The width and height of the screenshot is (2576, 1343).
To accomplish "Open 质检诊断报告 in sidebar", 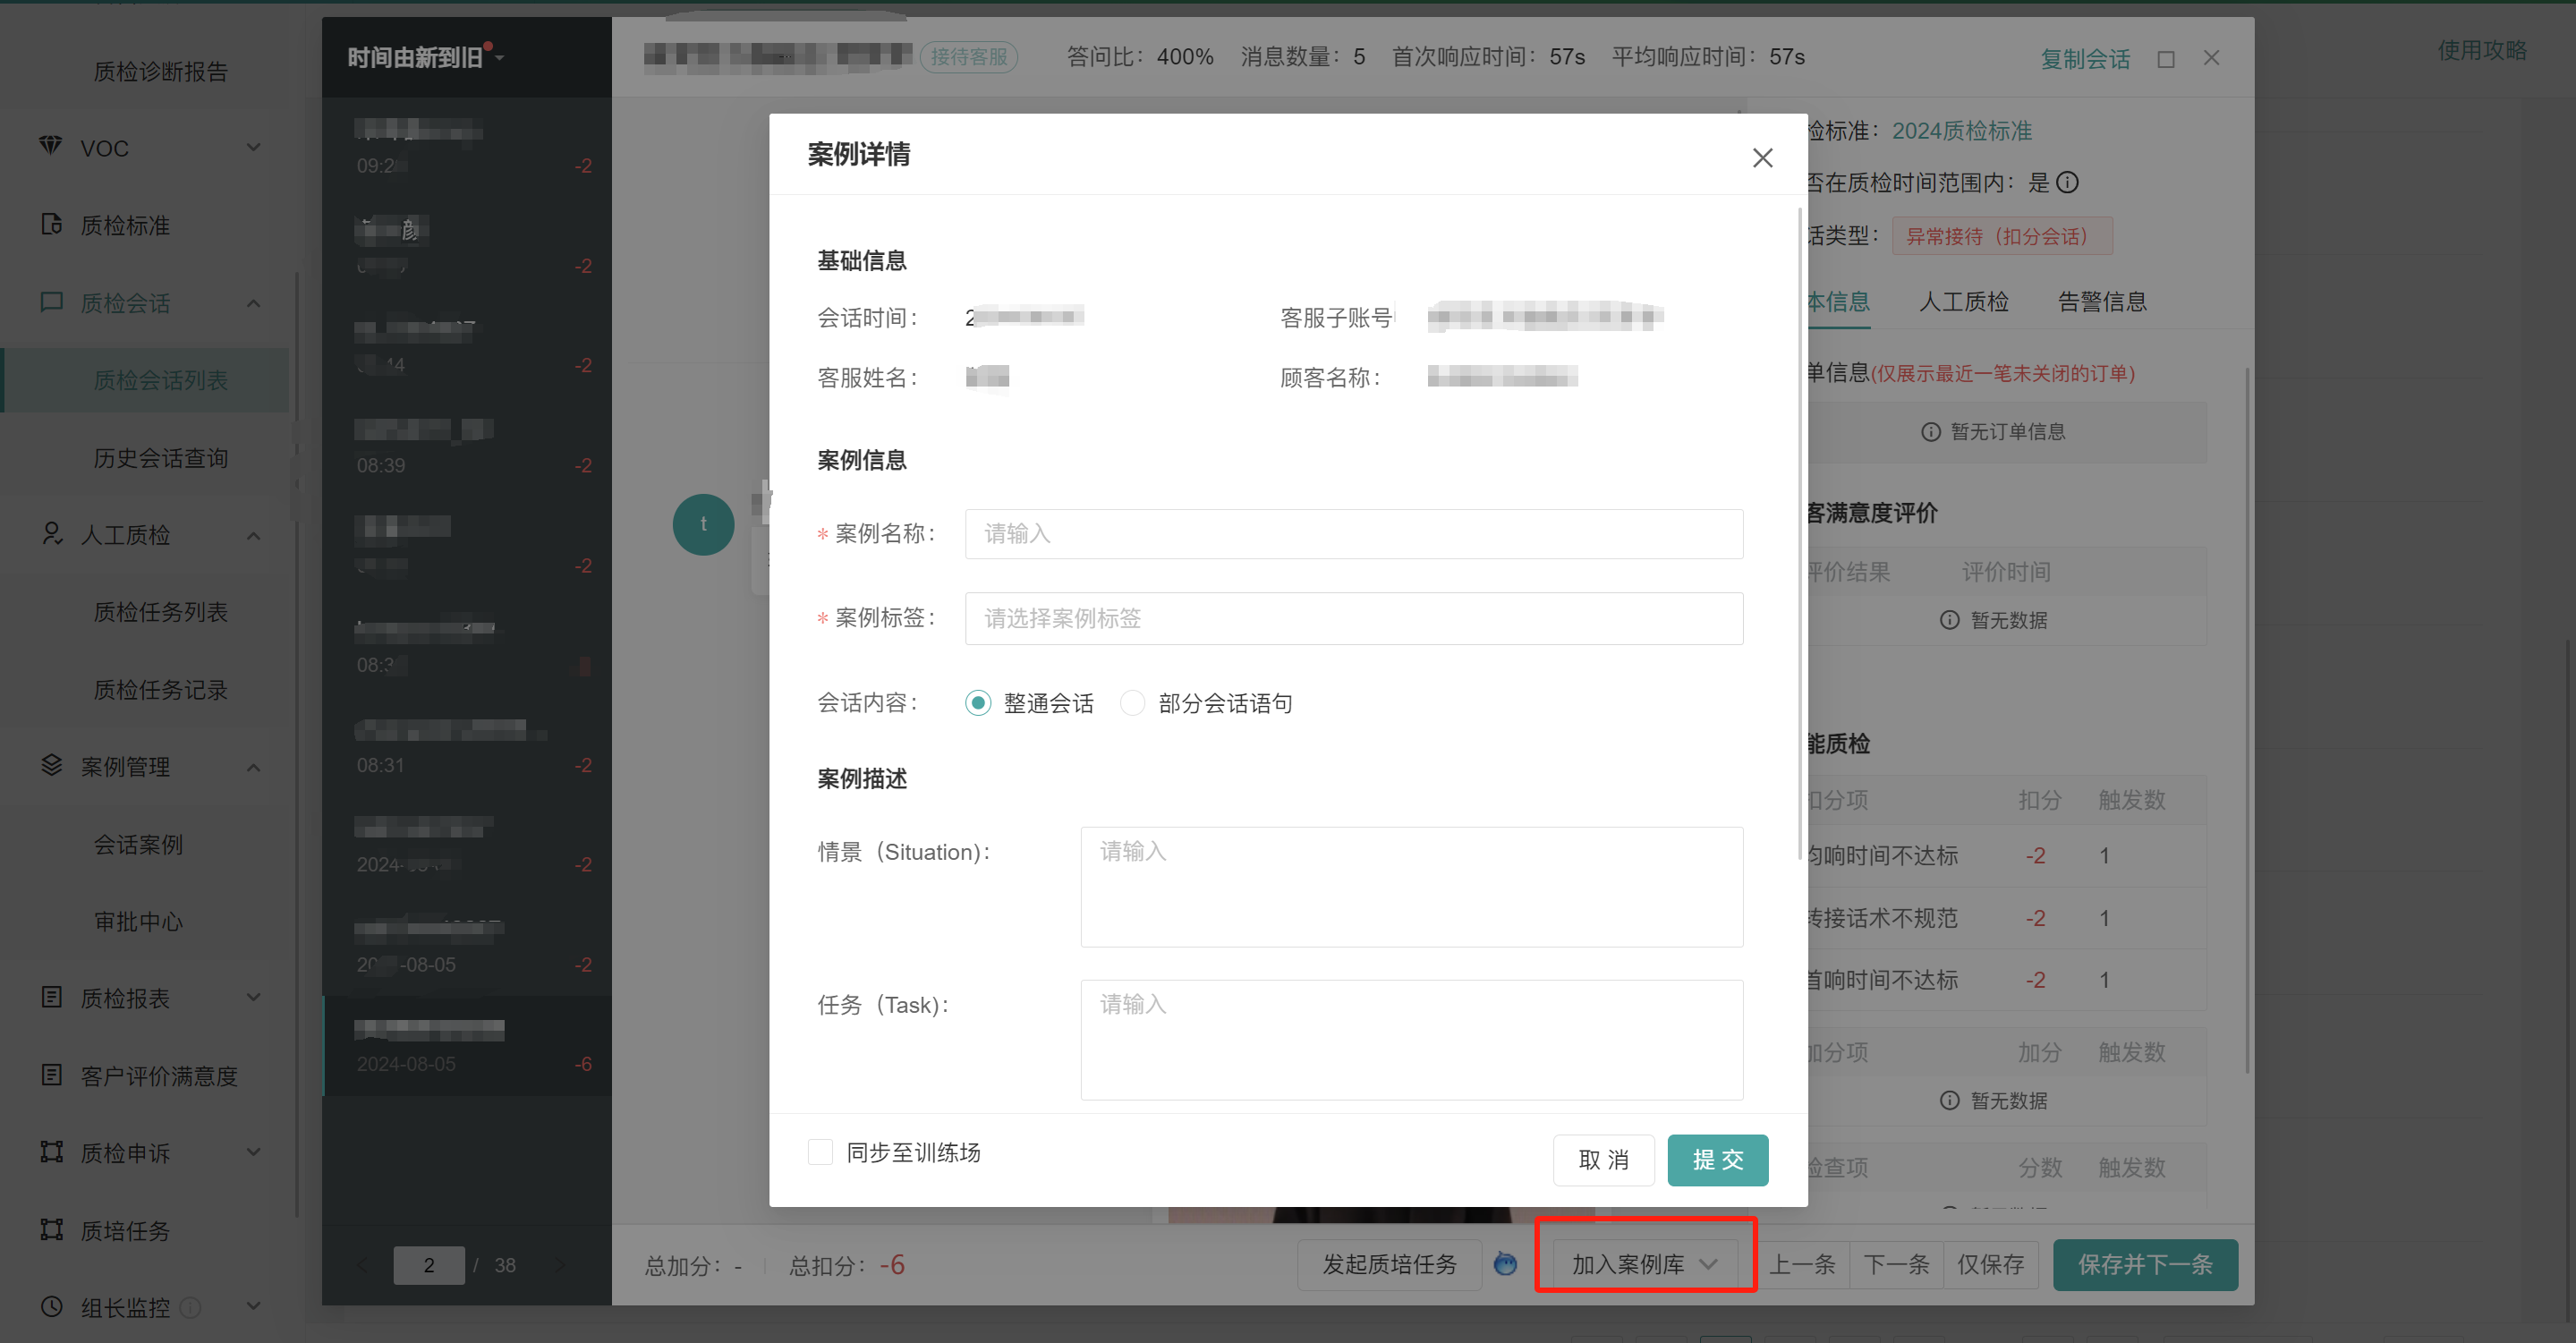I will point(160,72).
